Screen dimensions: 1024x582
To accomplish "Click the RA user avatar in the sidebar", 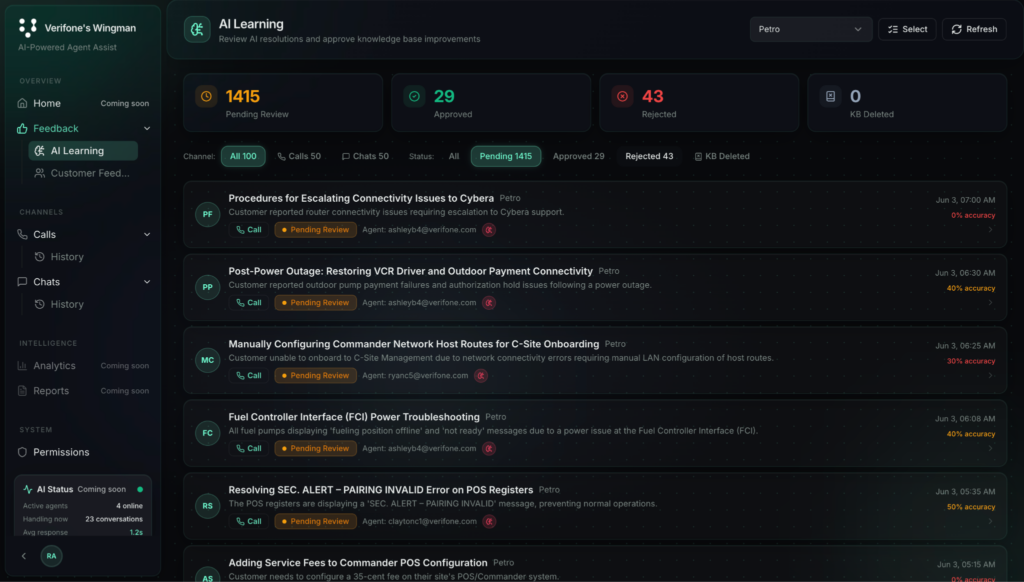I will [x=52, y=556].
